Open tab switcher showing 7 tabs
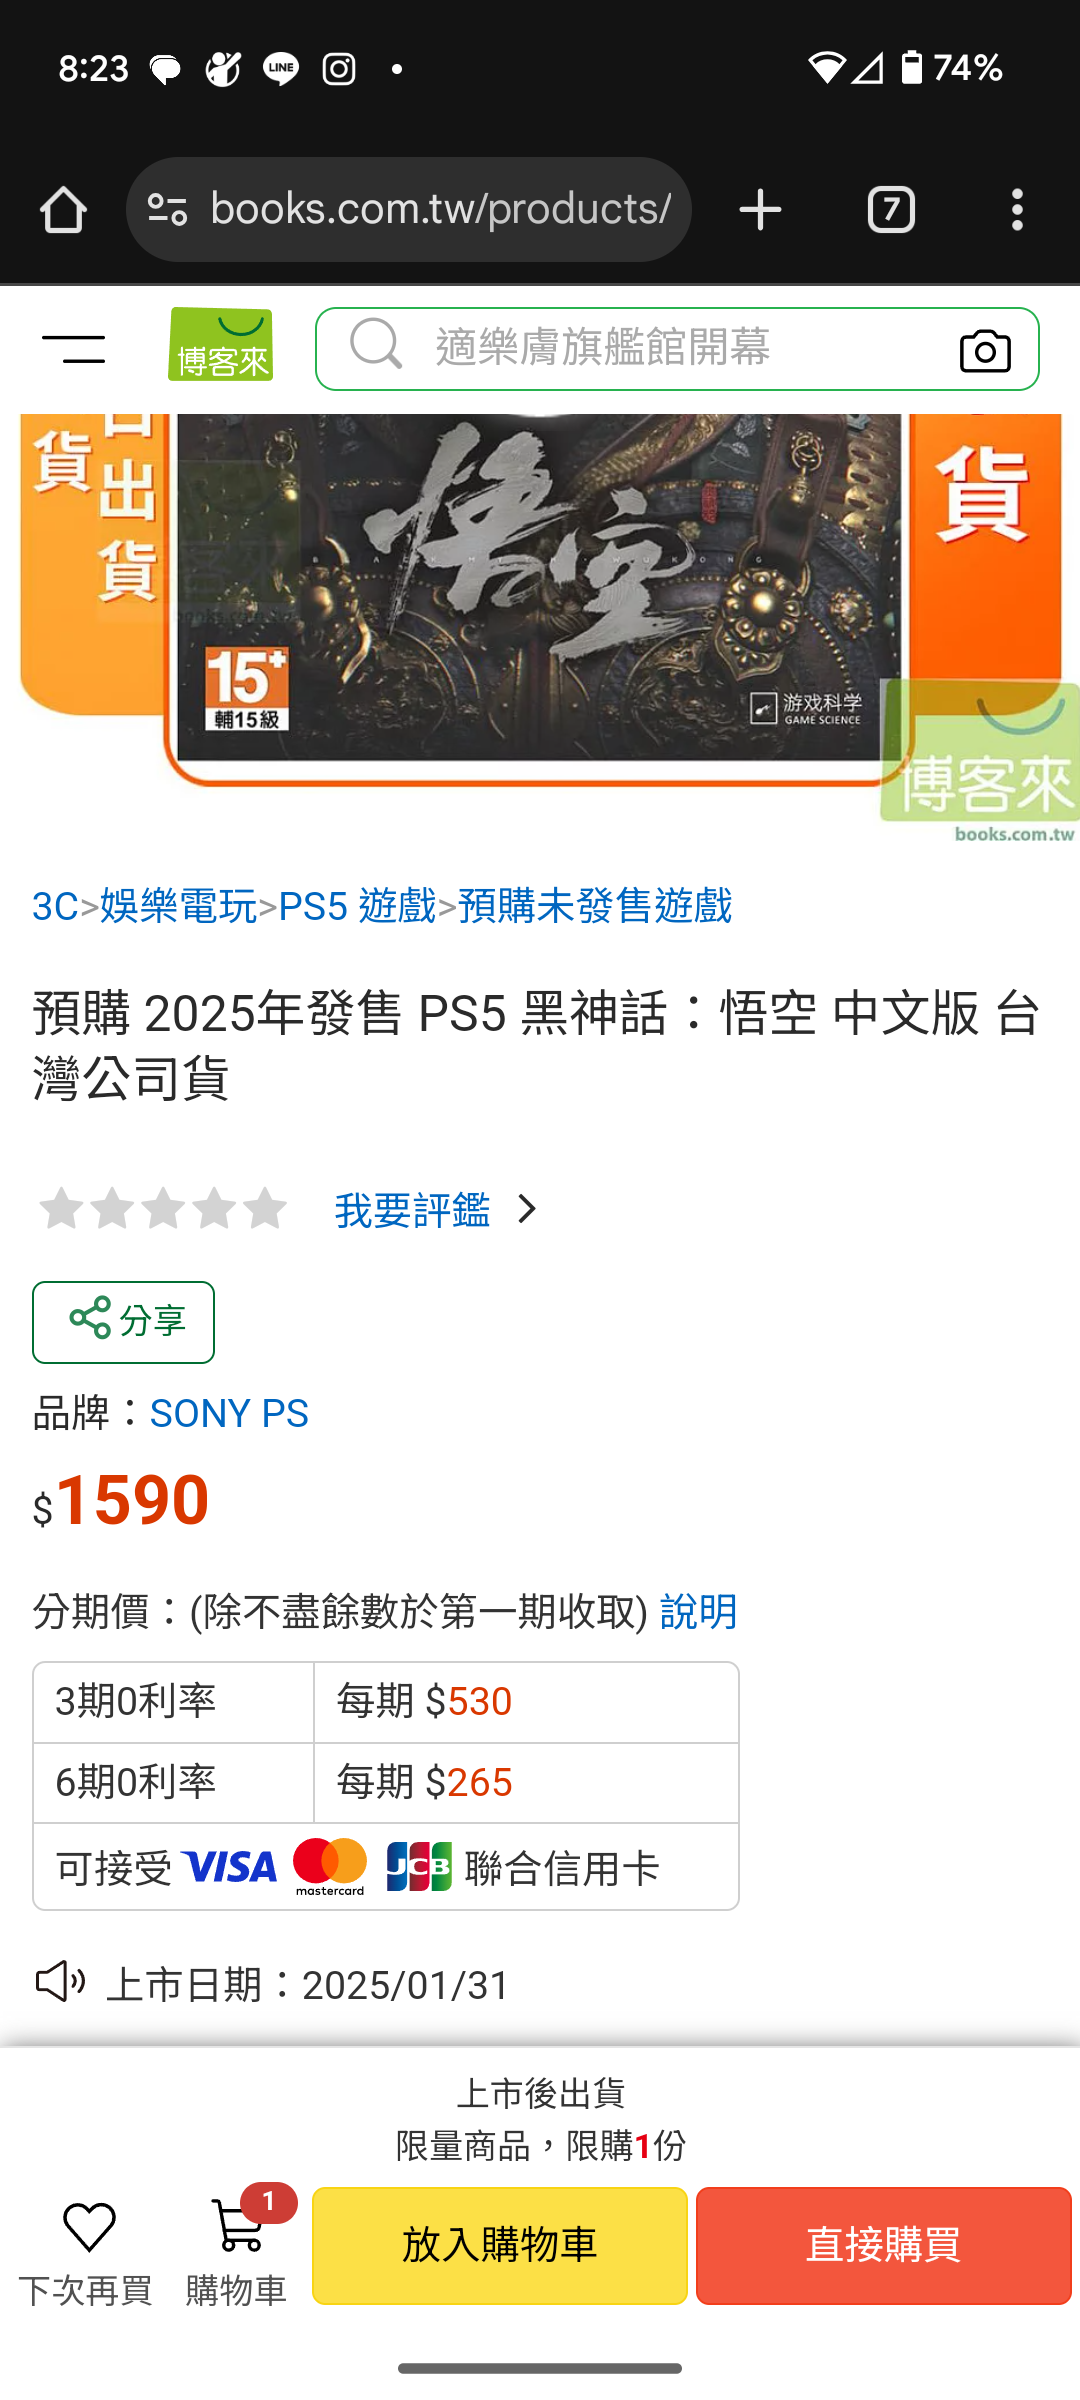This screenshot has width=1080, height=2400. pyautogui.click(x=891, y=210)
